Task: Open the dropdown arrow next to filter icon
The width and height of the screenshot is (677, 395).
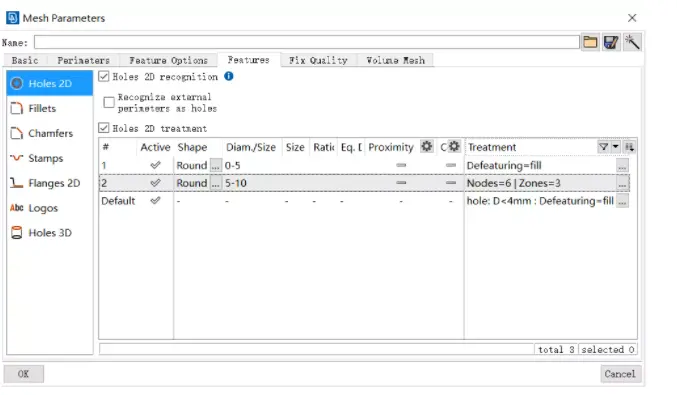Action: (x=616, y=147)
